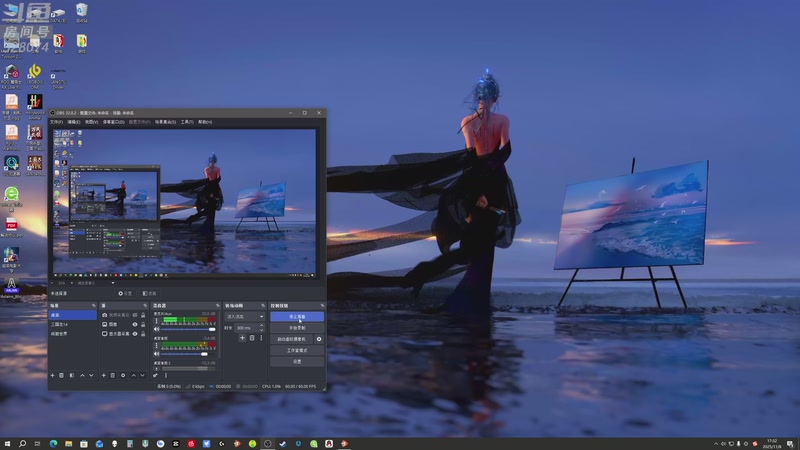Open desktop audio three-dot options menu
The image size is (800, 450).
click(x=156, y=345)
